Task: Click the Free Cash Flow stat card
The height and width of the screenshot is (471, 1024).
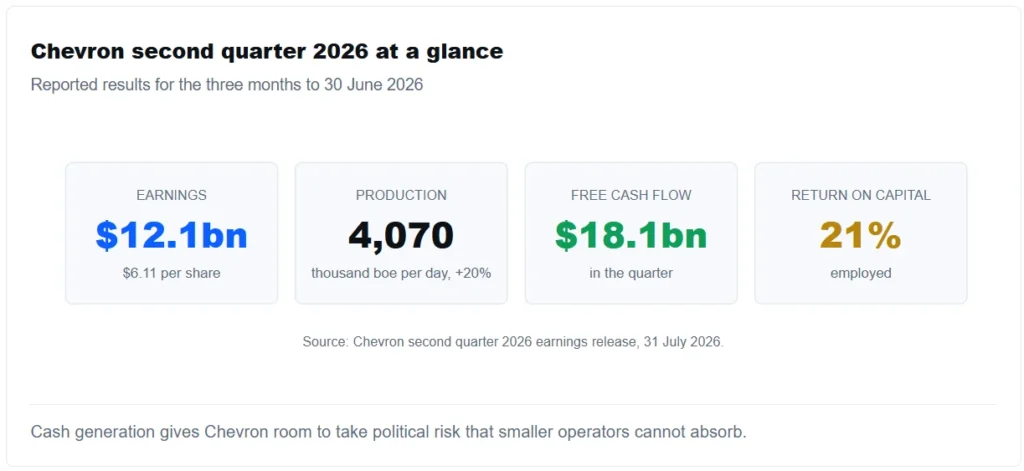Action: 631,233
